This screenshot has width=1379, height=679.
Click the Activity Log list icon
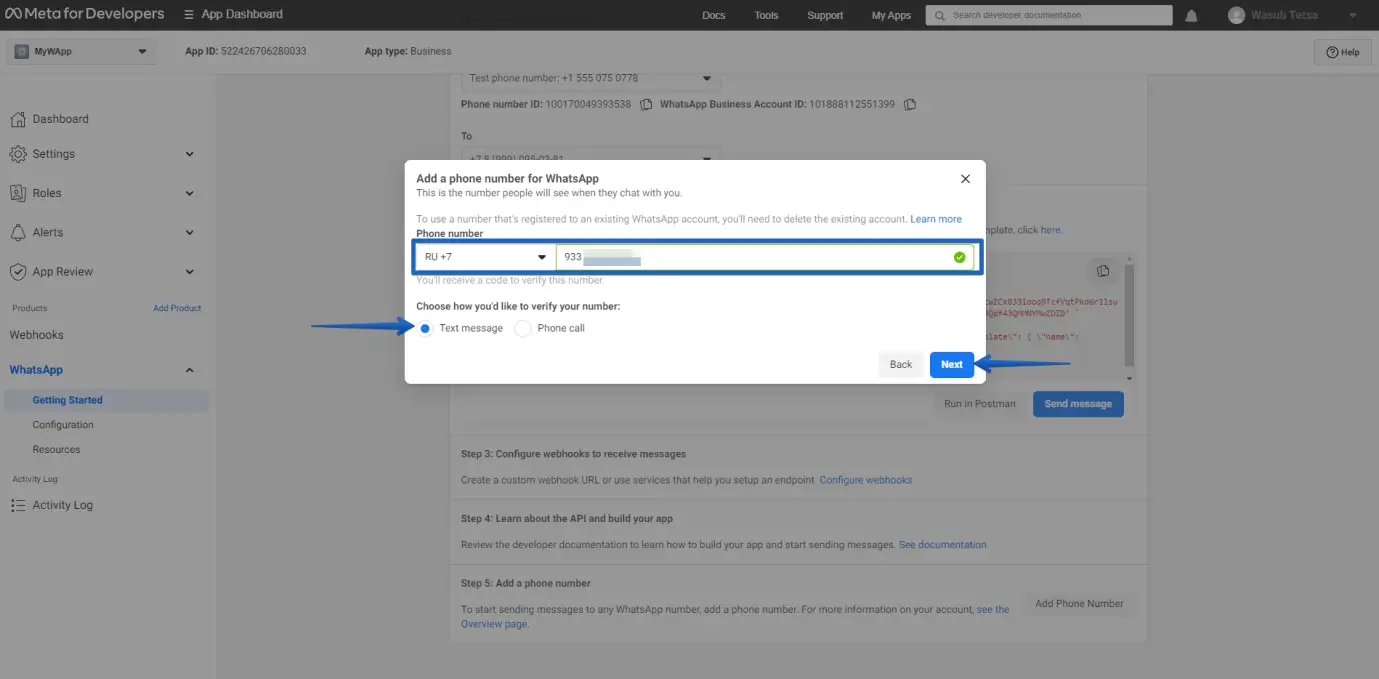[x=18, y=505]
